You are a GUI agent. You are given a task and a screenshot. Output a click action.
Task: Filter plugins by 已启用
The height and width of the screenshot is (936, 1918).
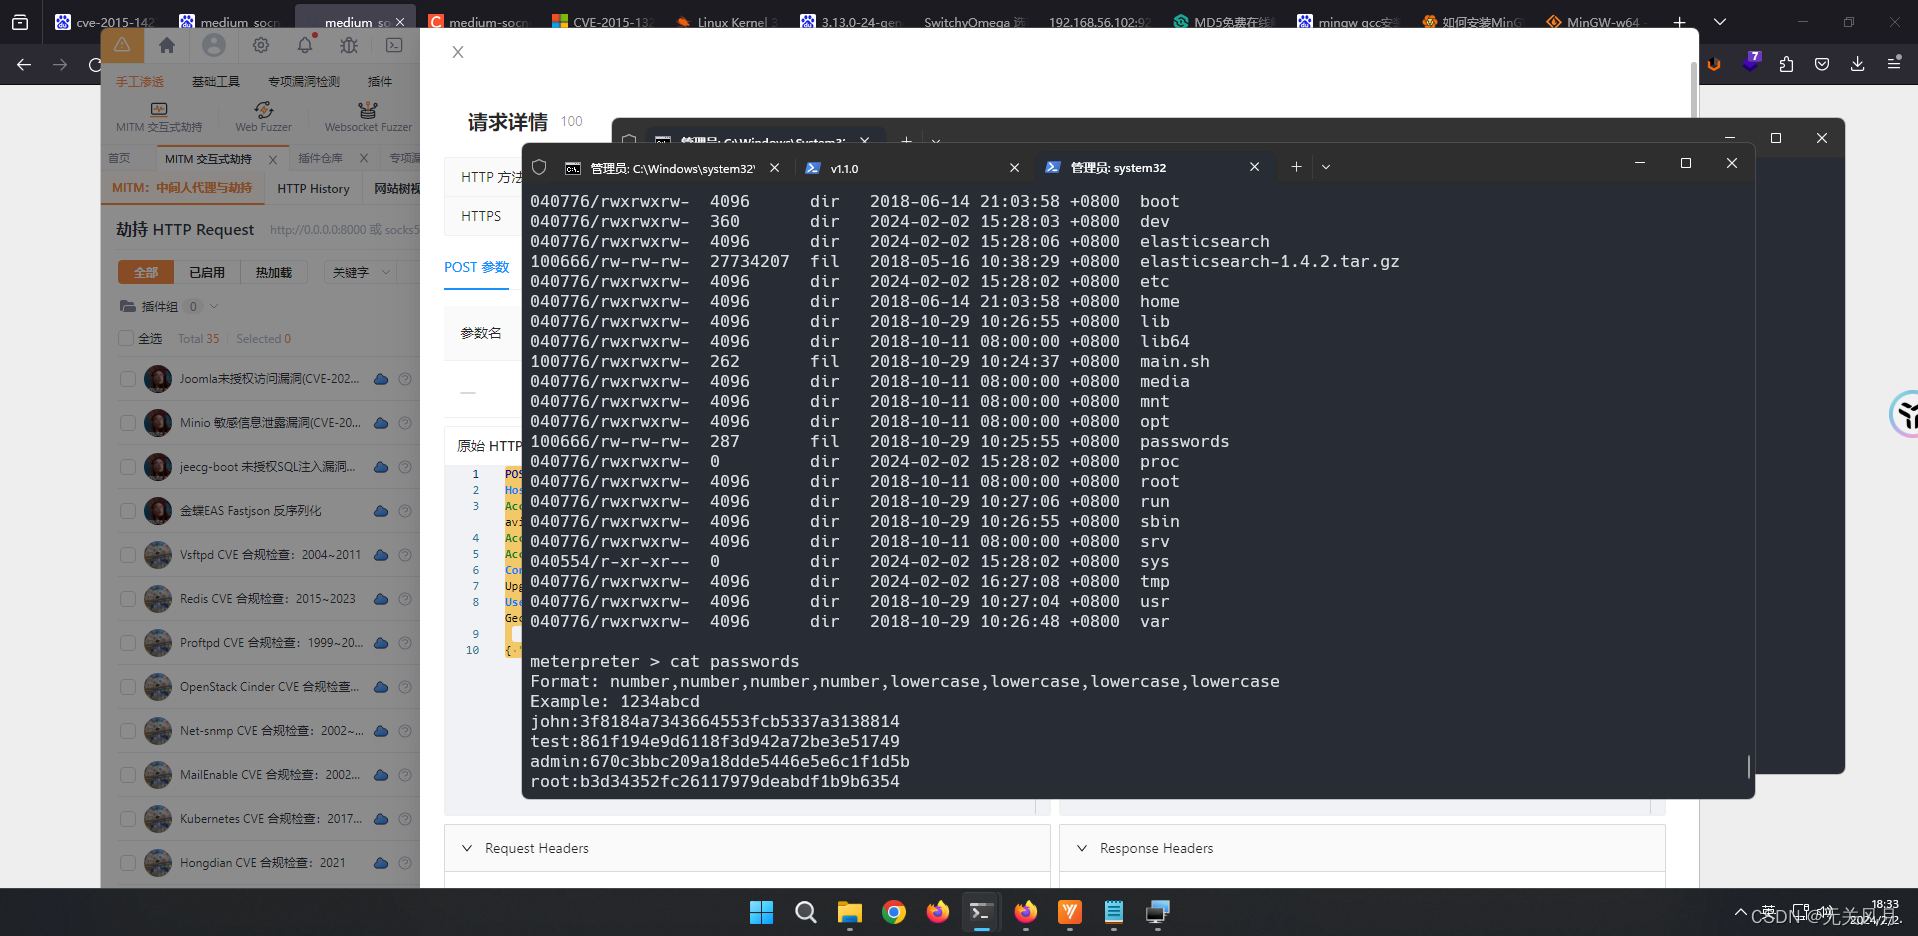207,272
